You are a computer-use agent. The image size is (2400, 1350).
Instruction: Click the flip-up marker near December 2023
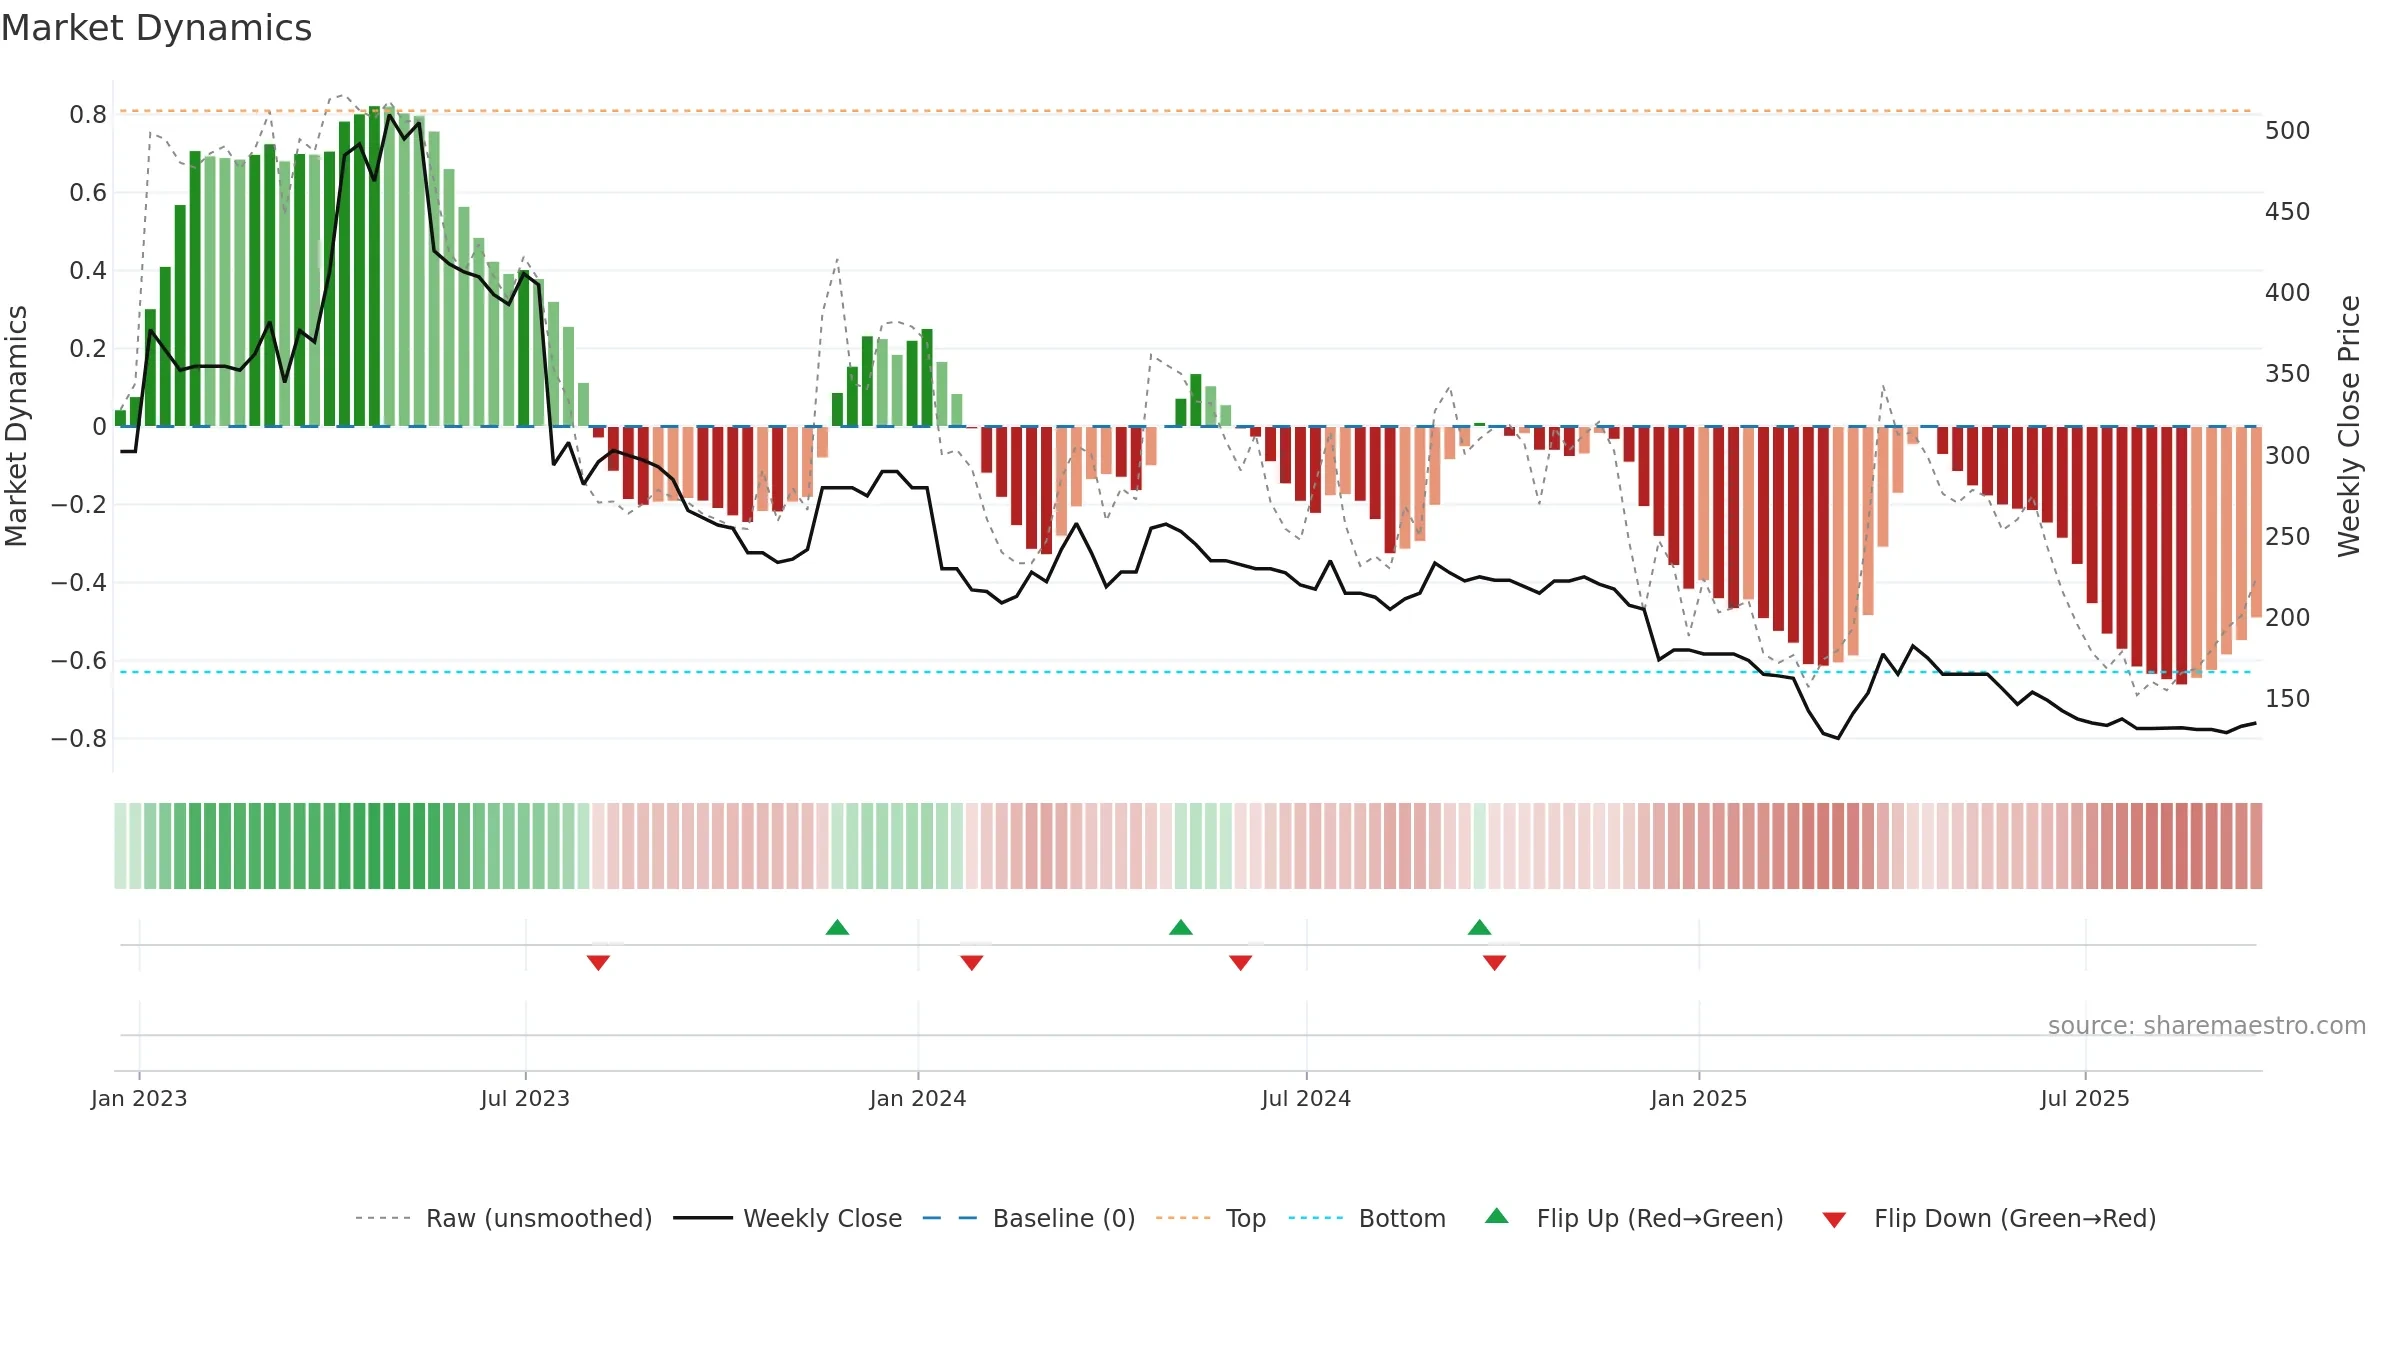pos(837,927)
